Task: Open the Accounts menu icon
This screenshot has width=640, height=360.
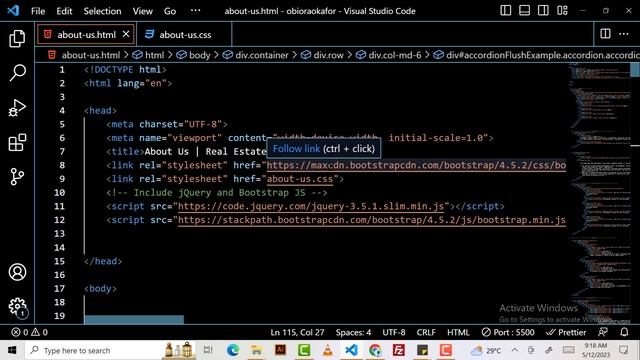Action: click(17, 272)
